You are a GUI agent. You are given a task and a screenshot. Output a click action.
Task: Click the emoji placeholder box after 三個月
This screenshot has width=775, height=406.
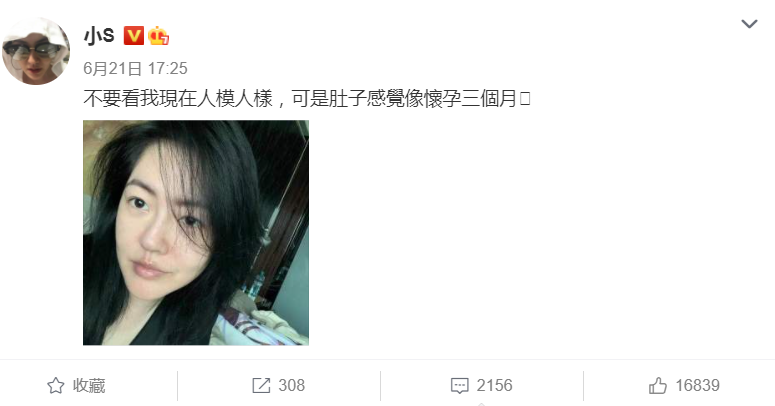(x=525, y=98)
